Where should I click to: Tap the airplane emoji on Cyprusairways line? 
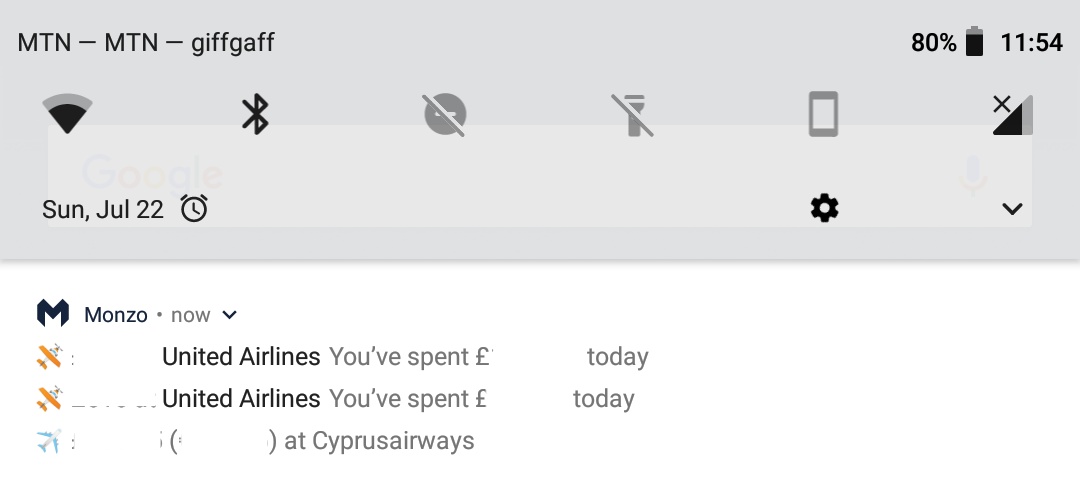(49, 441)
